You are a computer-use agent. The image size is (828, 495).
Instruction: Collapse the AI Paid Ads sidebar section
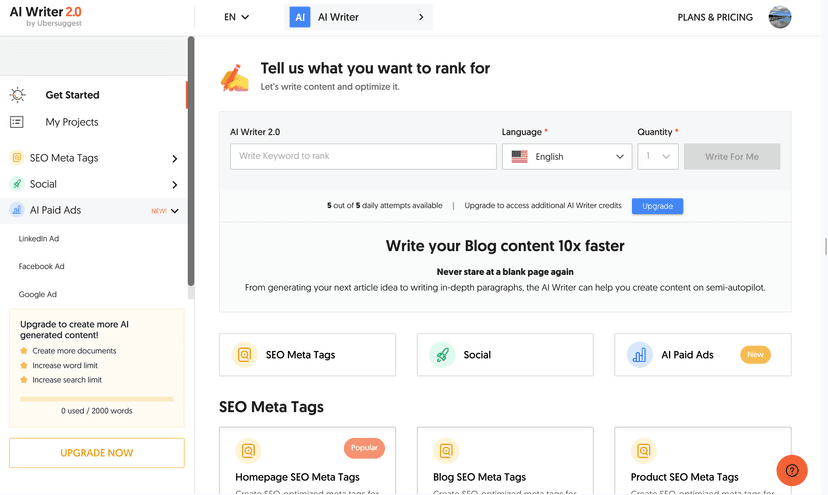coord(175,211)
